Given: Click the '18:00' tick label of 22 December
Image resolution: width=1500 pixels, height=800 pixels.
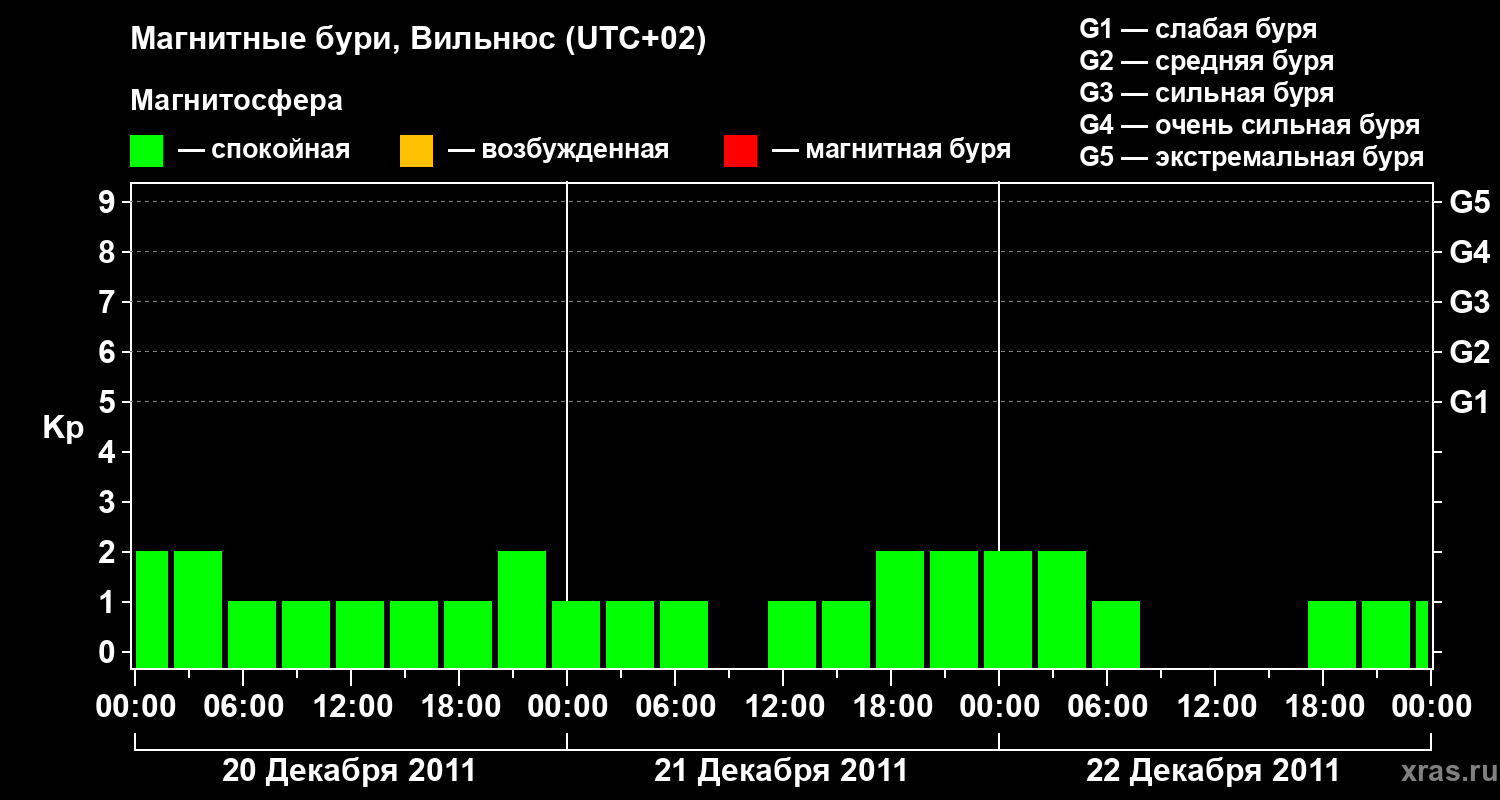Looking at the screenshot, I should click(x=1323, y=707).
